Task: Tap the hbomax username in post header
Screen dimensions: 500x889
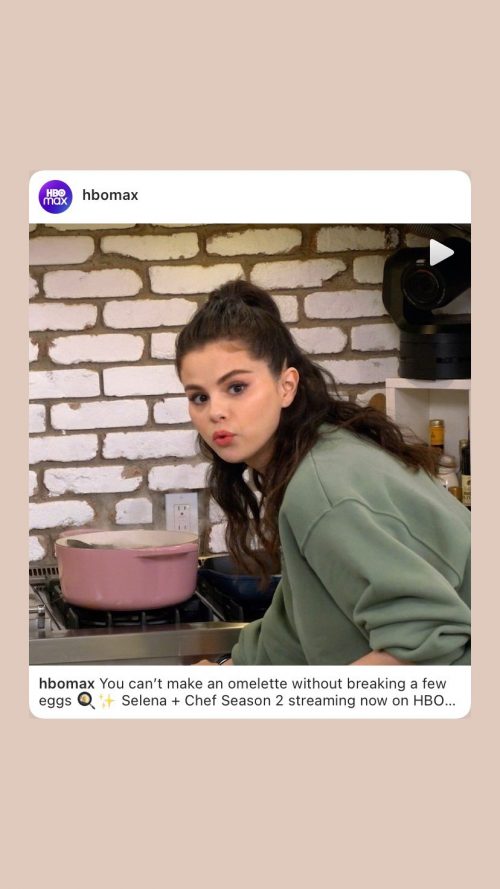Action: coord(110,195)
